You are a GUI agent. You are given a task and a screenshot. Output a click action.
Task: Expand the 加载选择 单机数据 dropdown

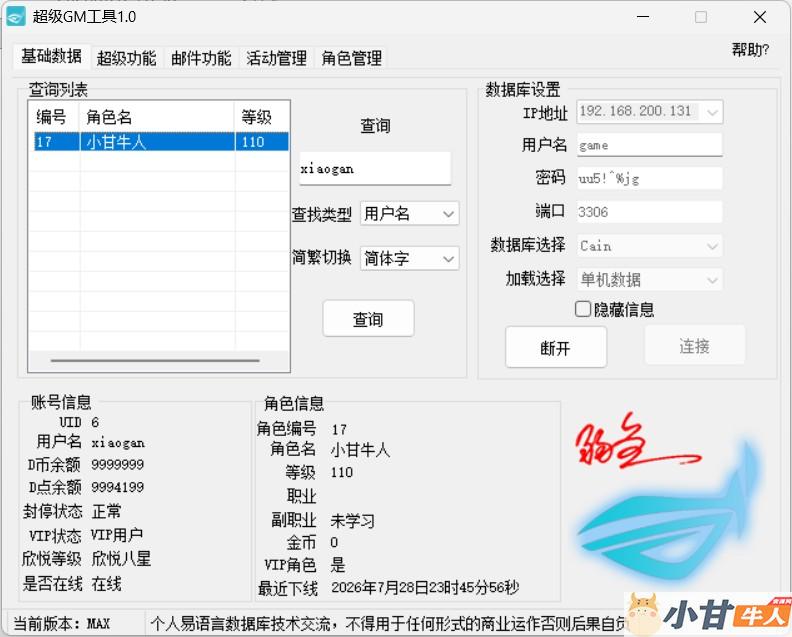coord(650,279)
